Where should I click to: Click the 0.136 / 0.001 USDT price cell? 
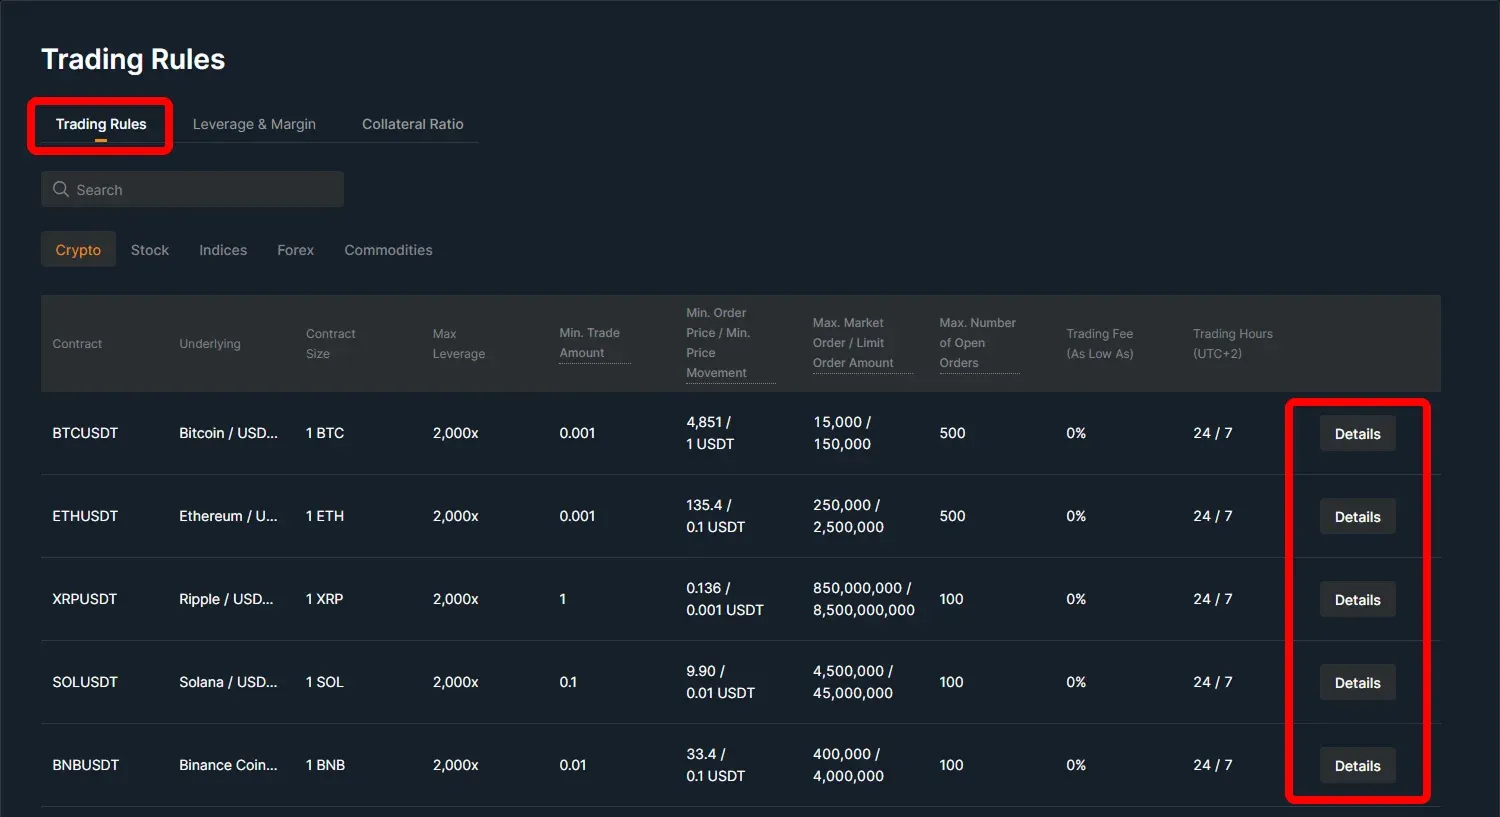click(x=725, y=599)
